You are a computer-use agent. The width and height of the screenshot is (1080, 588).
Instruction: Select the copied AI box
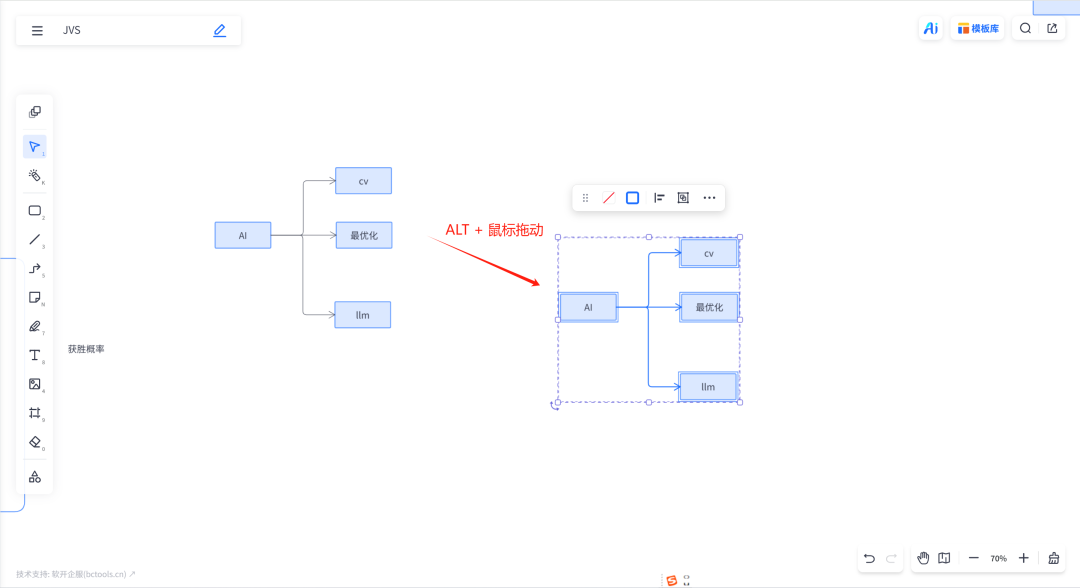coord(588,307)
